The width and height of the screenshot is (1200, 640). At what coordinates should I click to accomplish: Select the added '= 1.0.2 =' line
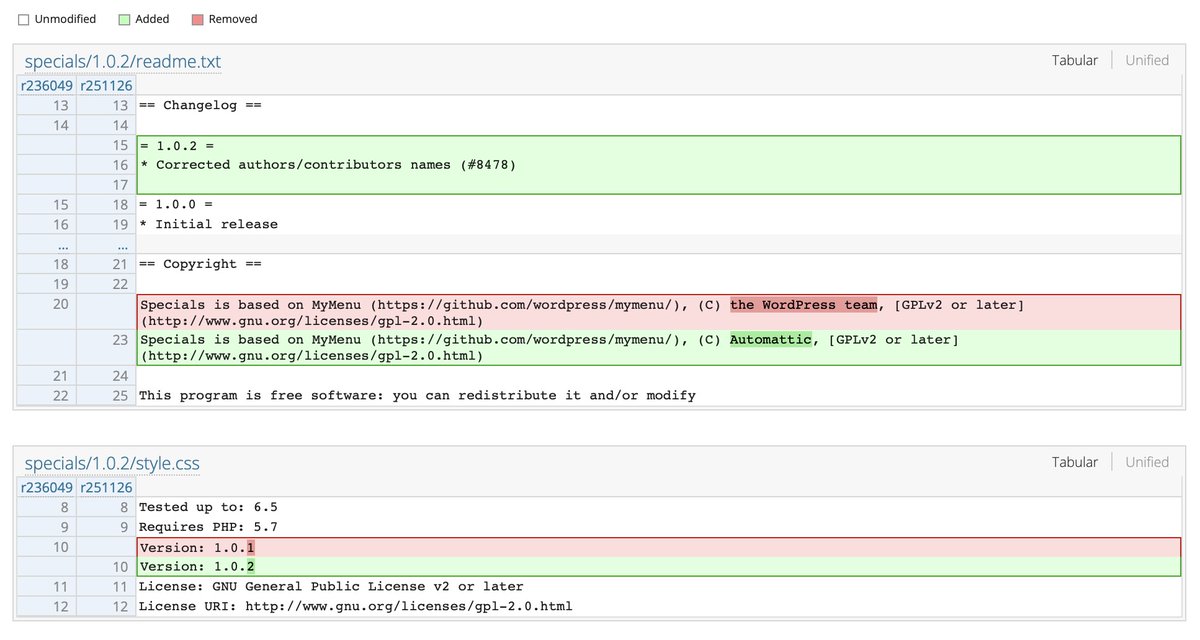tap(658, 146)
